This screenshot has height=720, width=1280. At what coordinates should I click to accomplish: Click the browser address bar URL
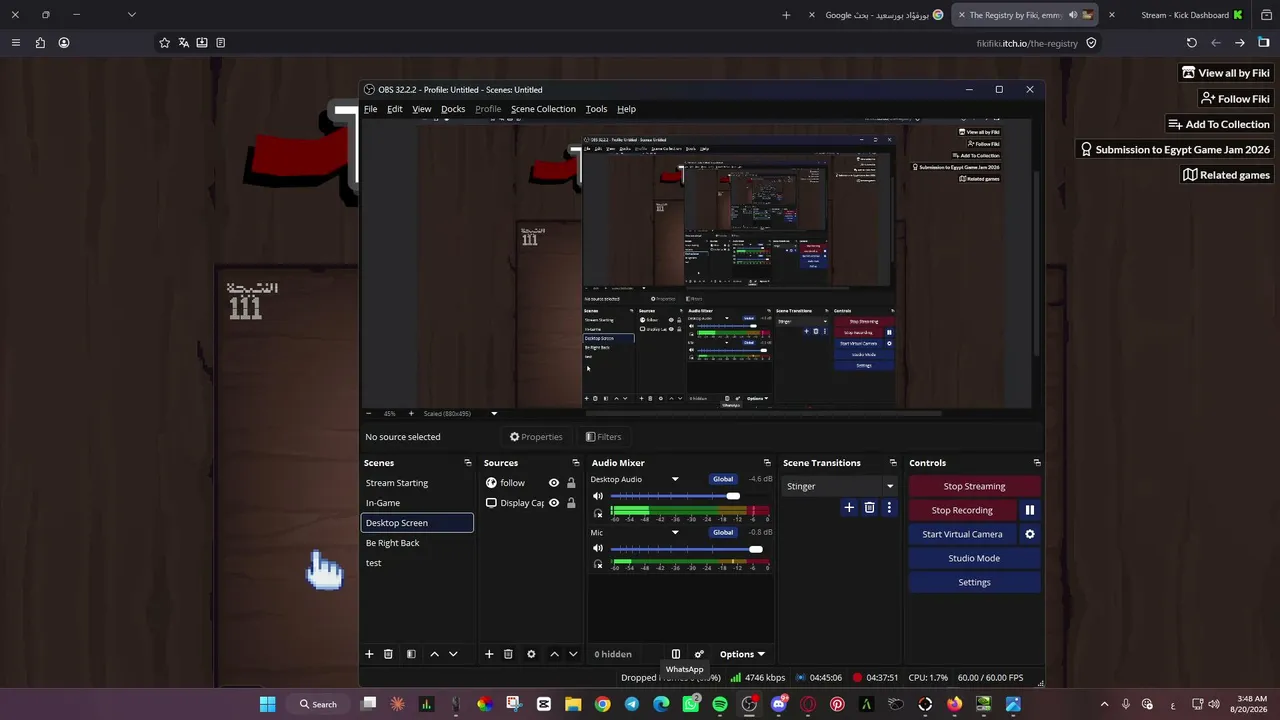point(1027,43)
